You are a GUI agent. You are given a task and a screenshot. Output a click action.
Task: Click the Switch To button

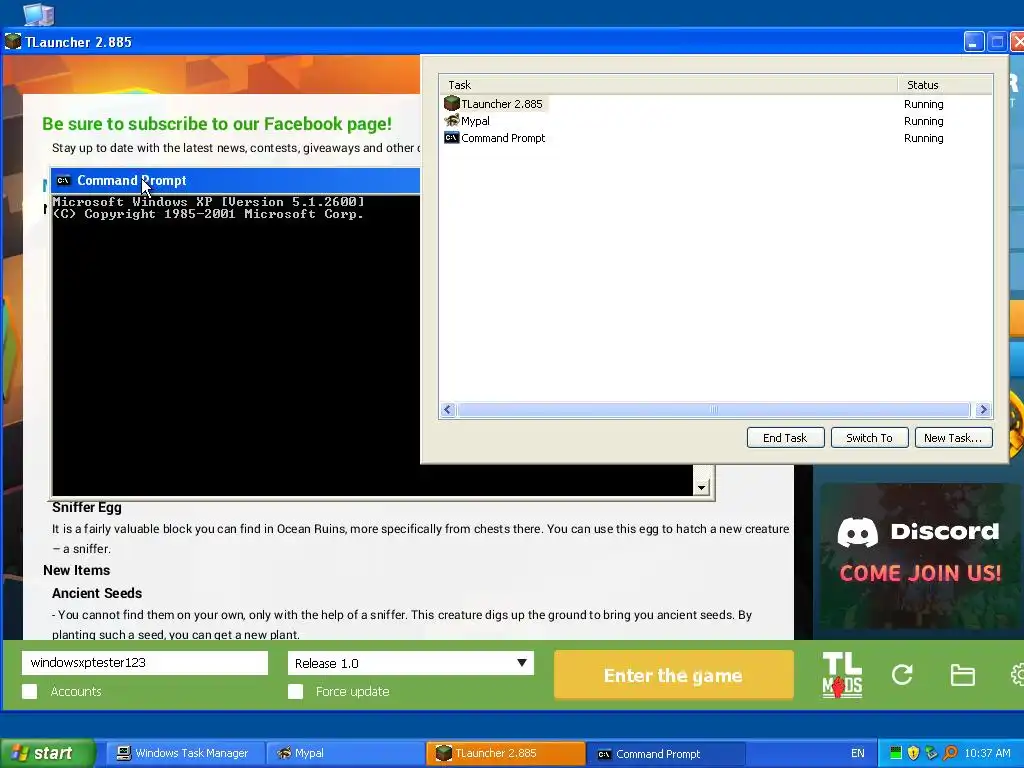click(x=869, y=438)
